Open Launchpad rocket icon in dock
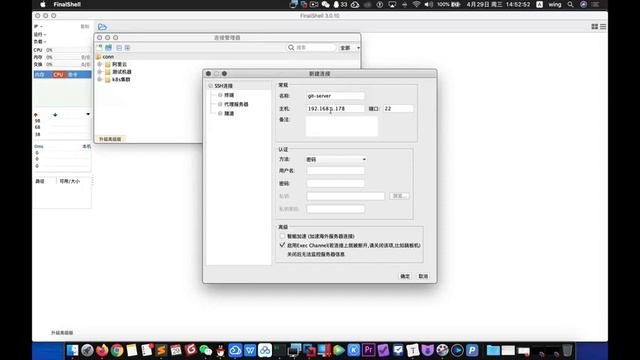 click(87, 350)
